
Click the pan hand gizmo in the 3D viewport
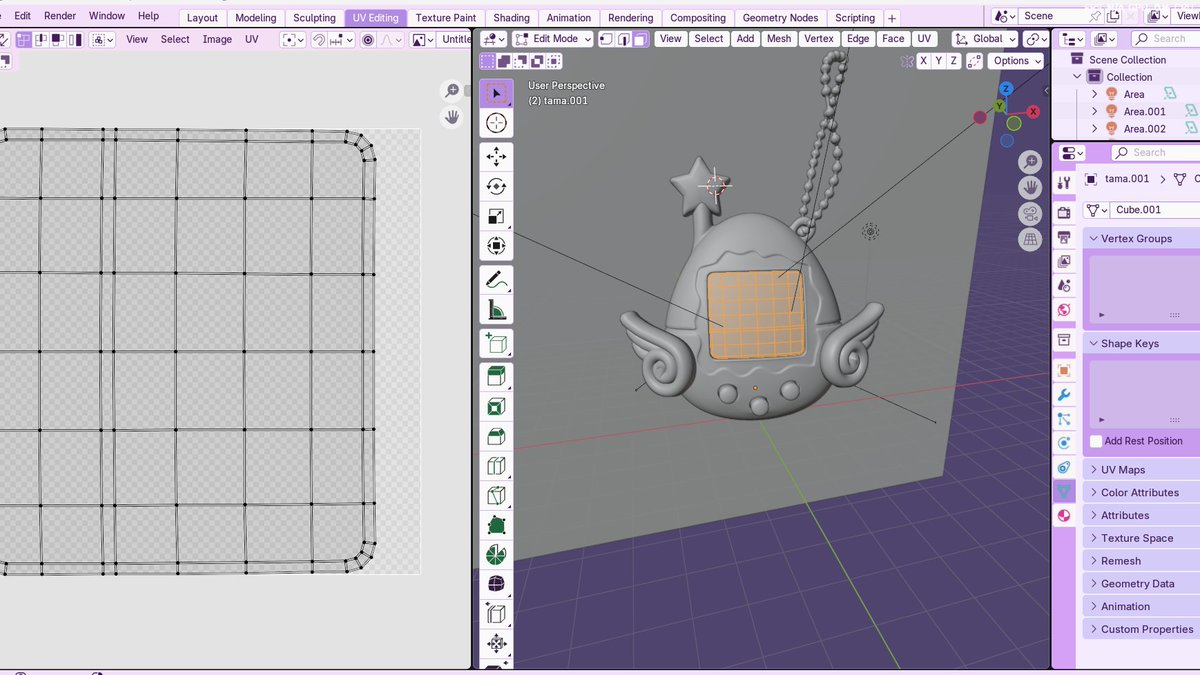1030,188
